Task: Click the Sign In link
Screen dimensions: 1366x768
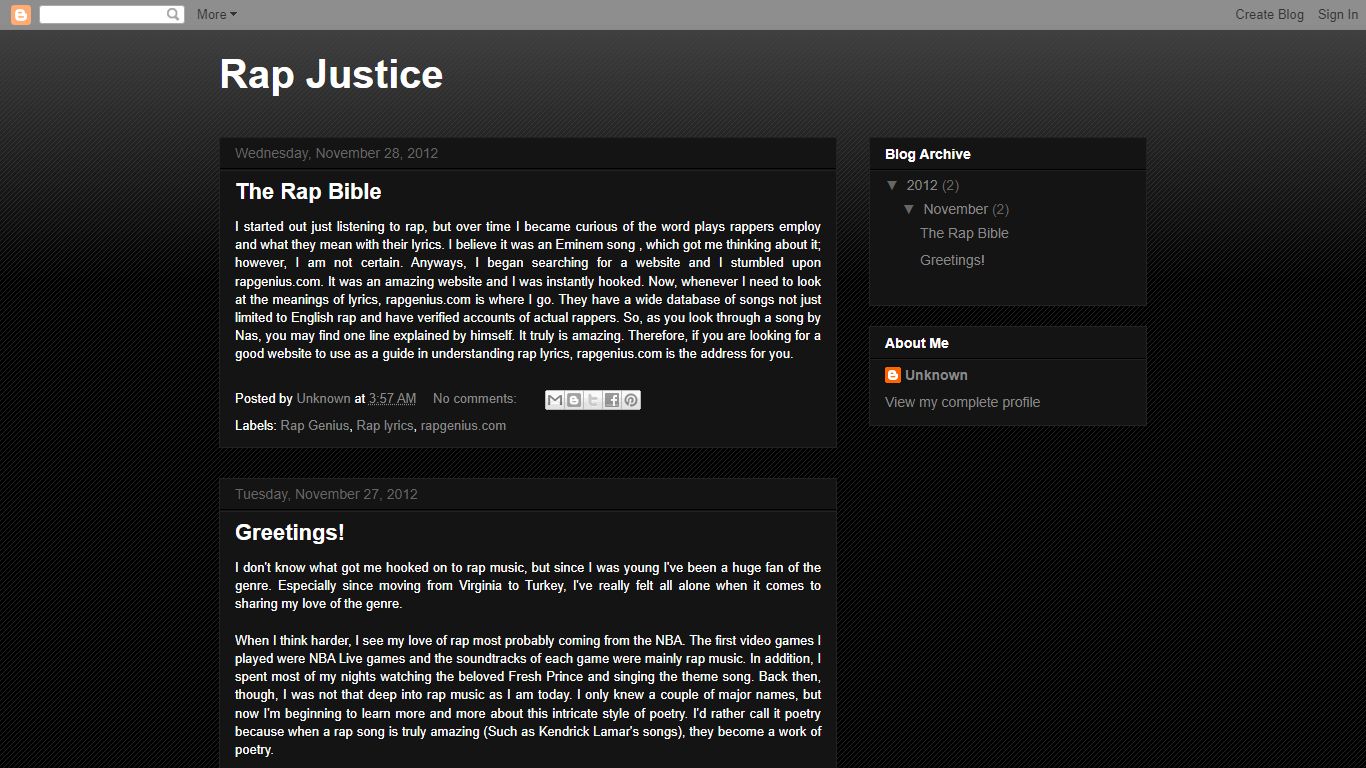Action: [1337, 14]
